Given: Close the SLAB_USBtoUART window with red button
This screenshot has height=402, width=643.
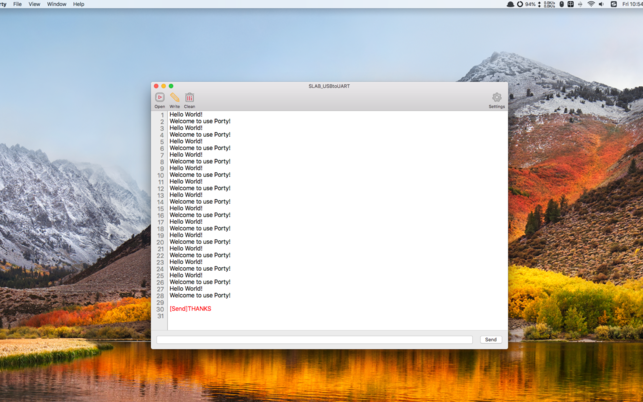Looking at the screenshot, I should click(156, 86).
